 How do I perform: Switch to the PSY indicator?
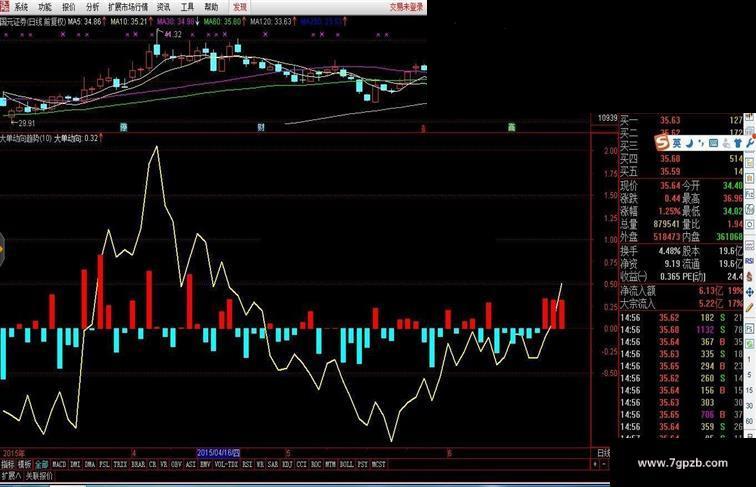(363, 464)
